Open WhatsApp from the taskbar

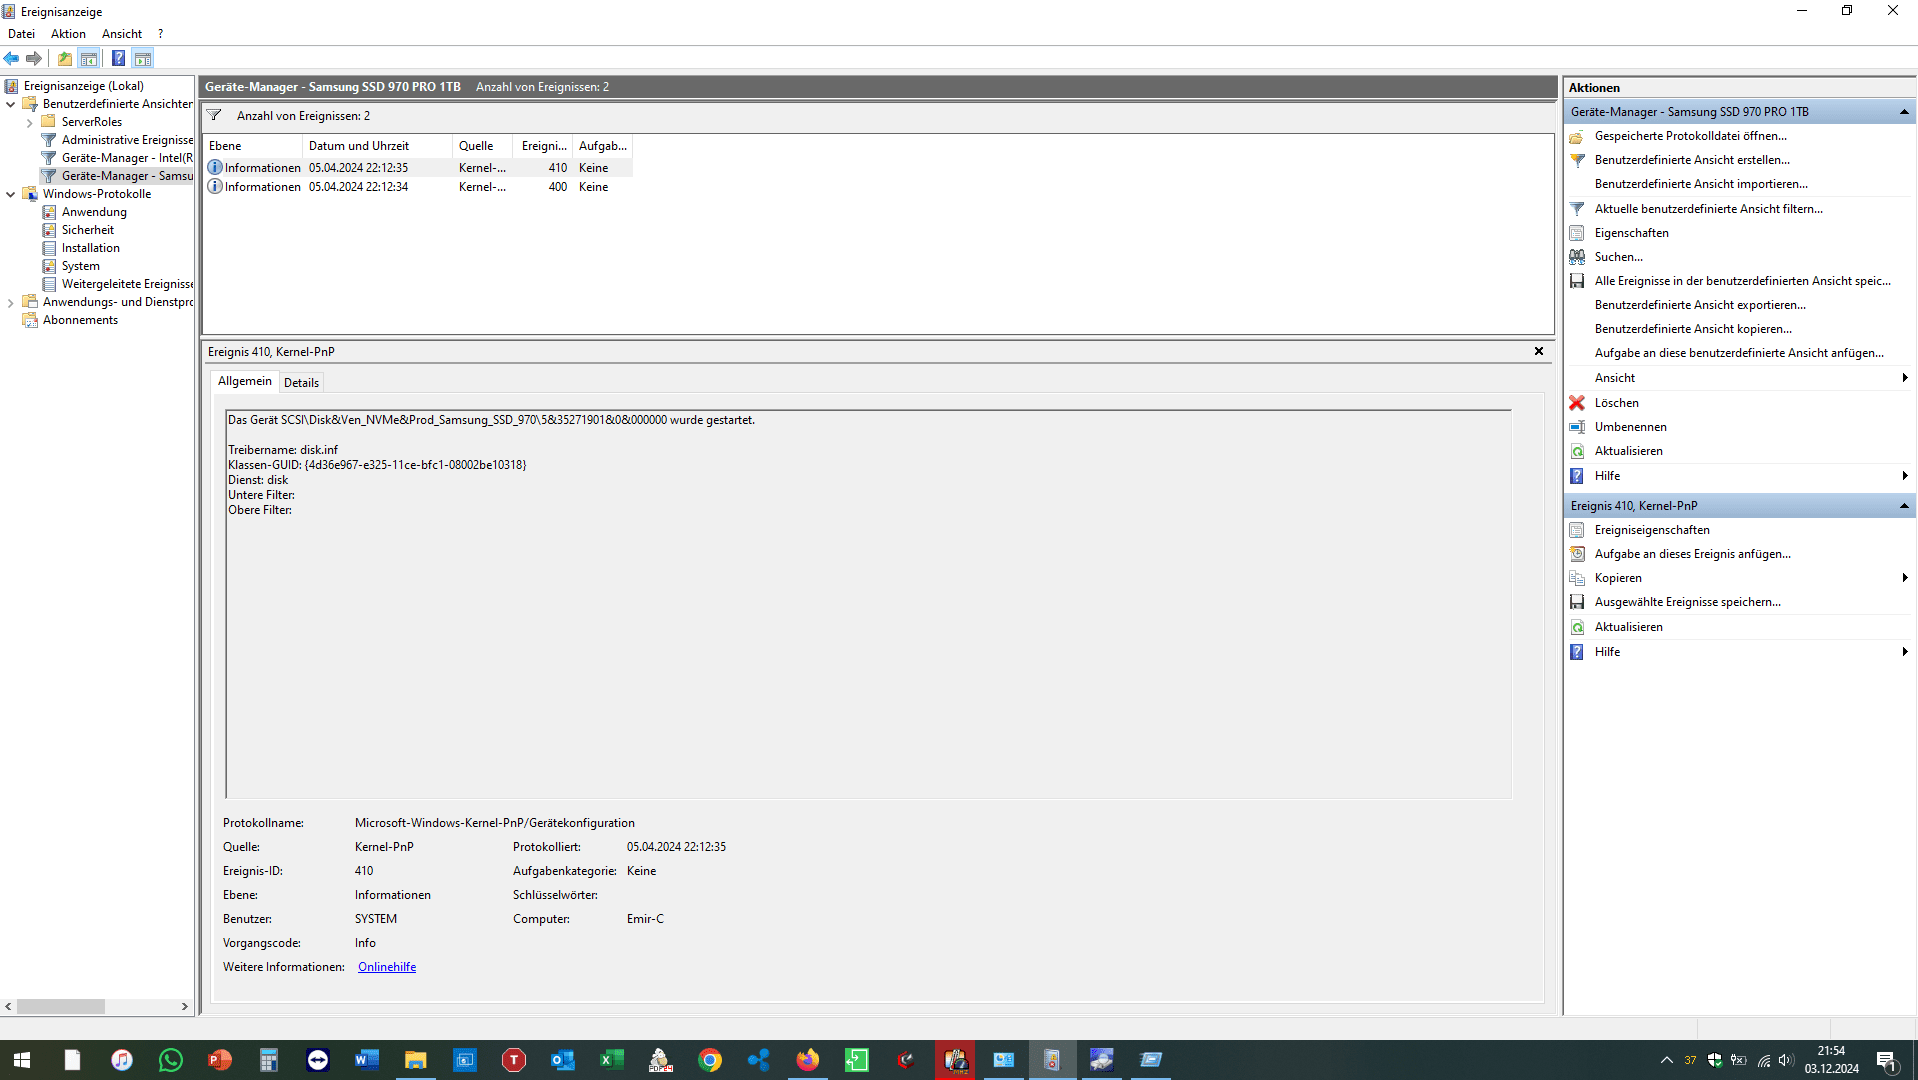171,1060
